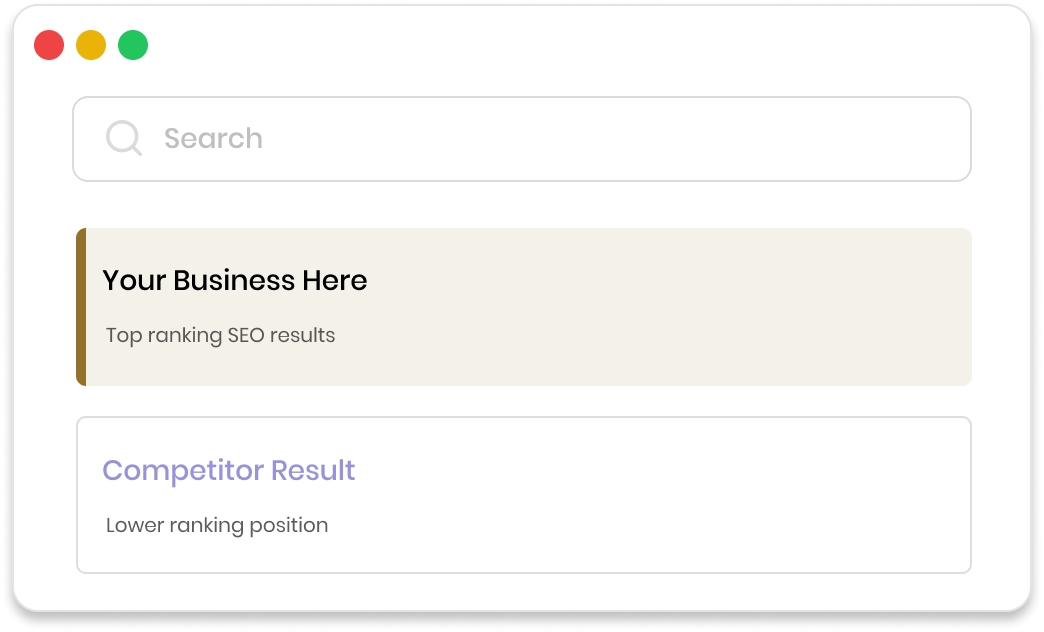Click the gold accent bar on top result
Image resolution: width=1044 pixels, height=632 pixels.
click(x=81, y=307)
